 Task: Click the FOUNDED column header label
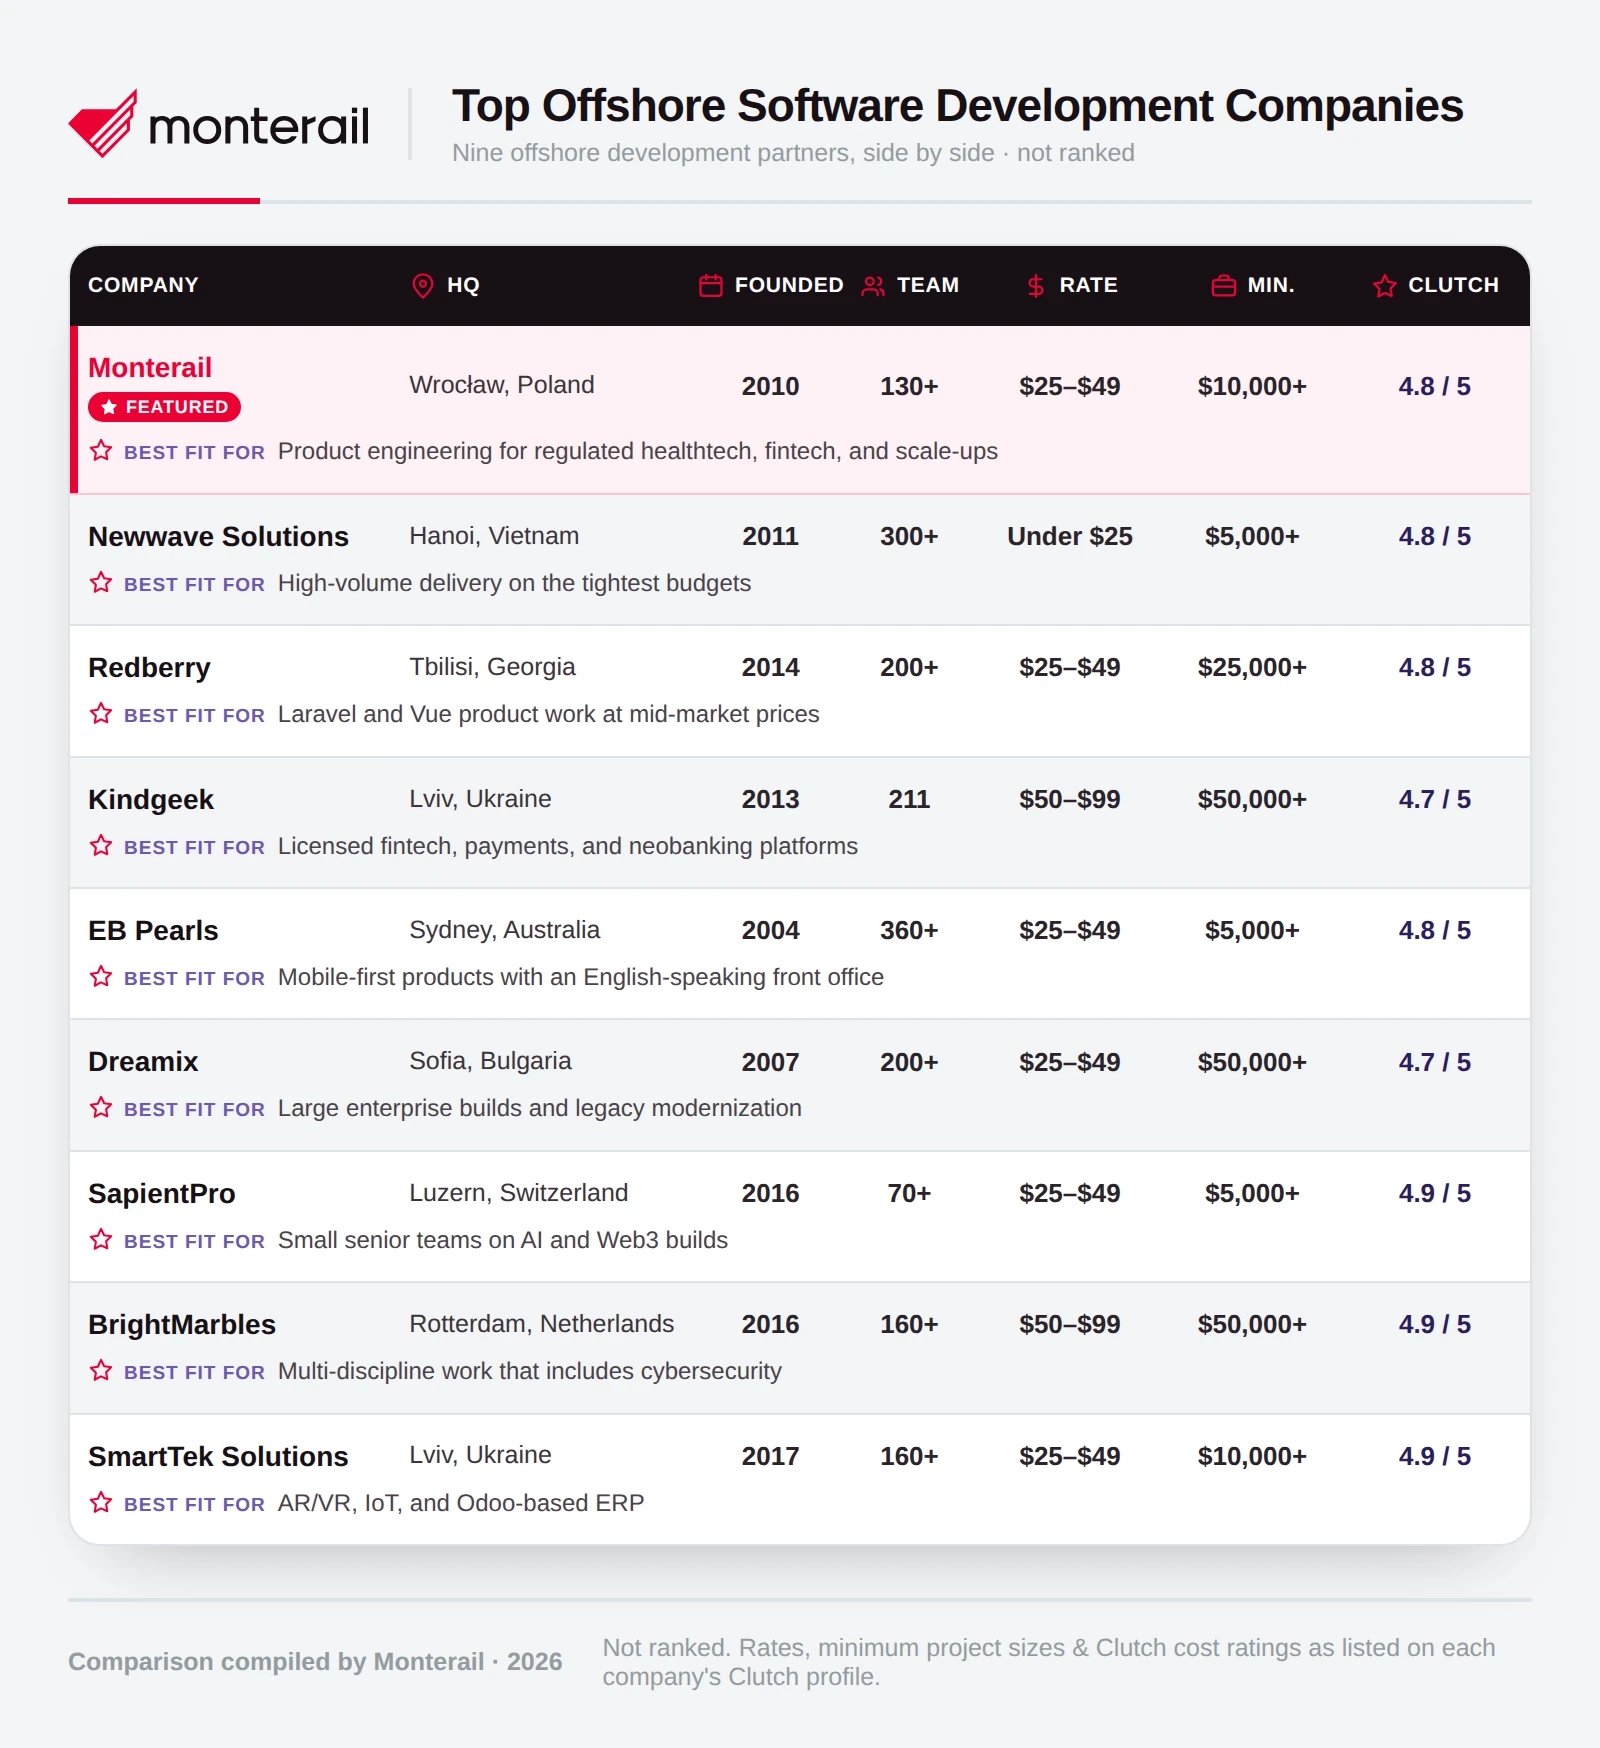[x=789, y=285]
